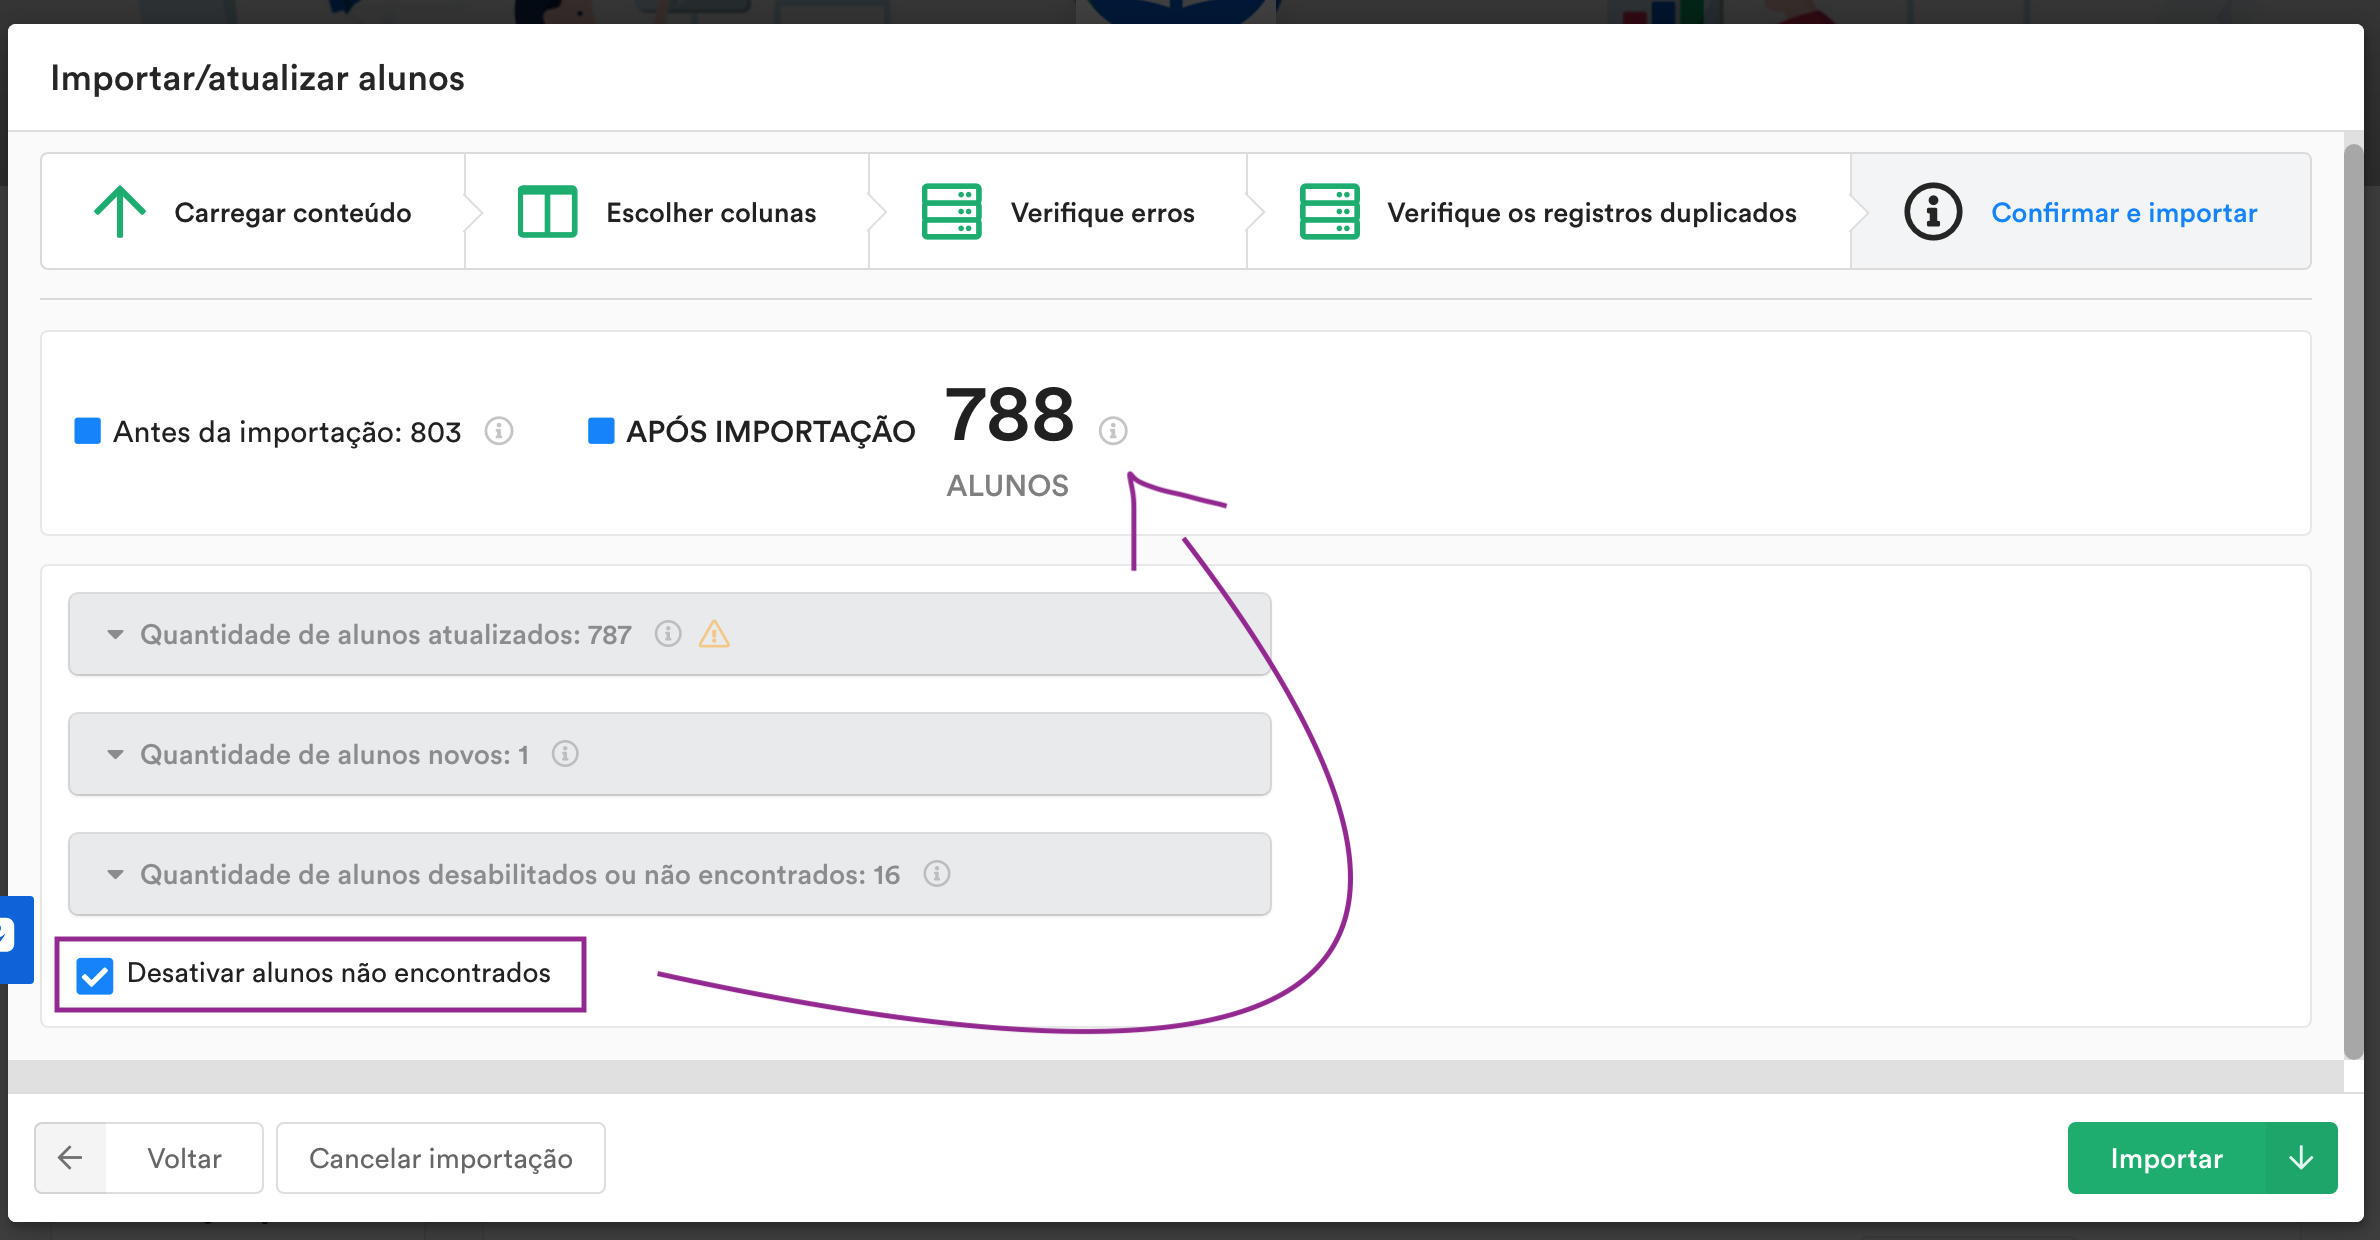Screen dimensions: 2380x1240
Task: Click the Verifique erros database icon
Action: pos(952,211)
